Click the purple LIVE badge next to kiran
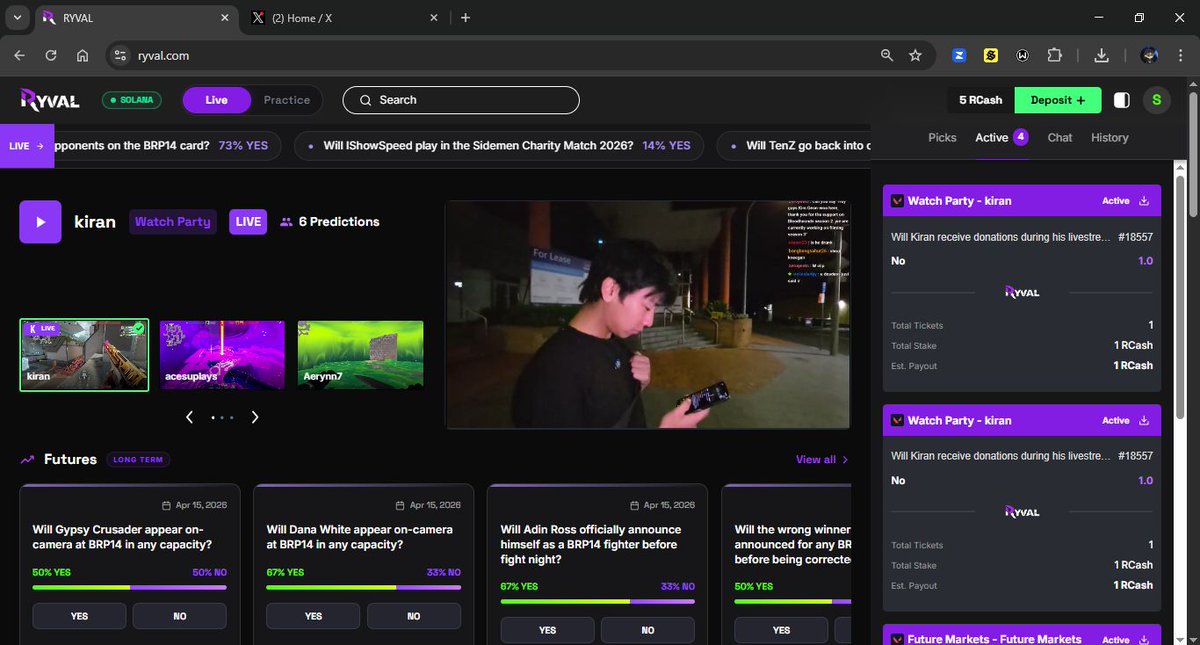The width and height of the screenshot is (1200, 645). (248, 222)
